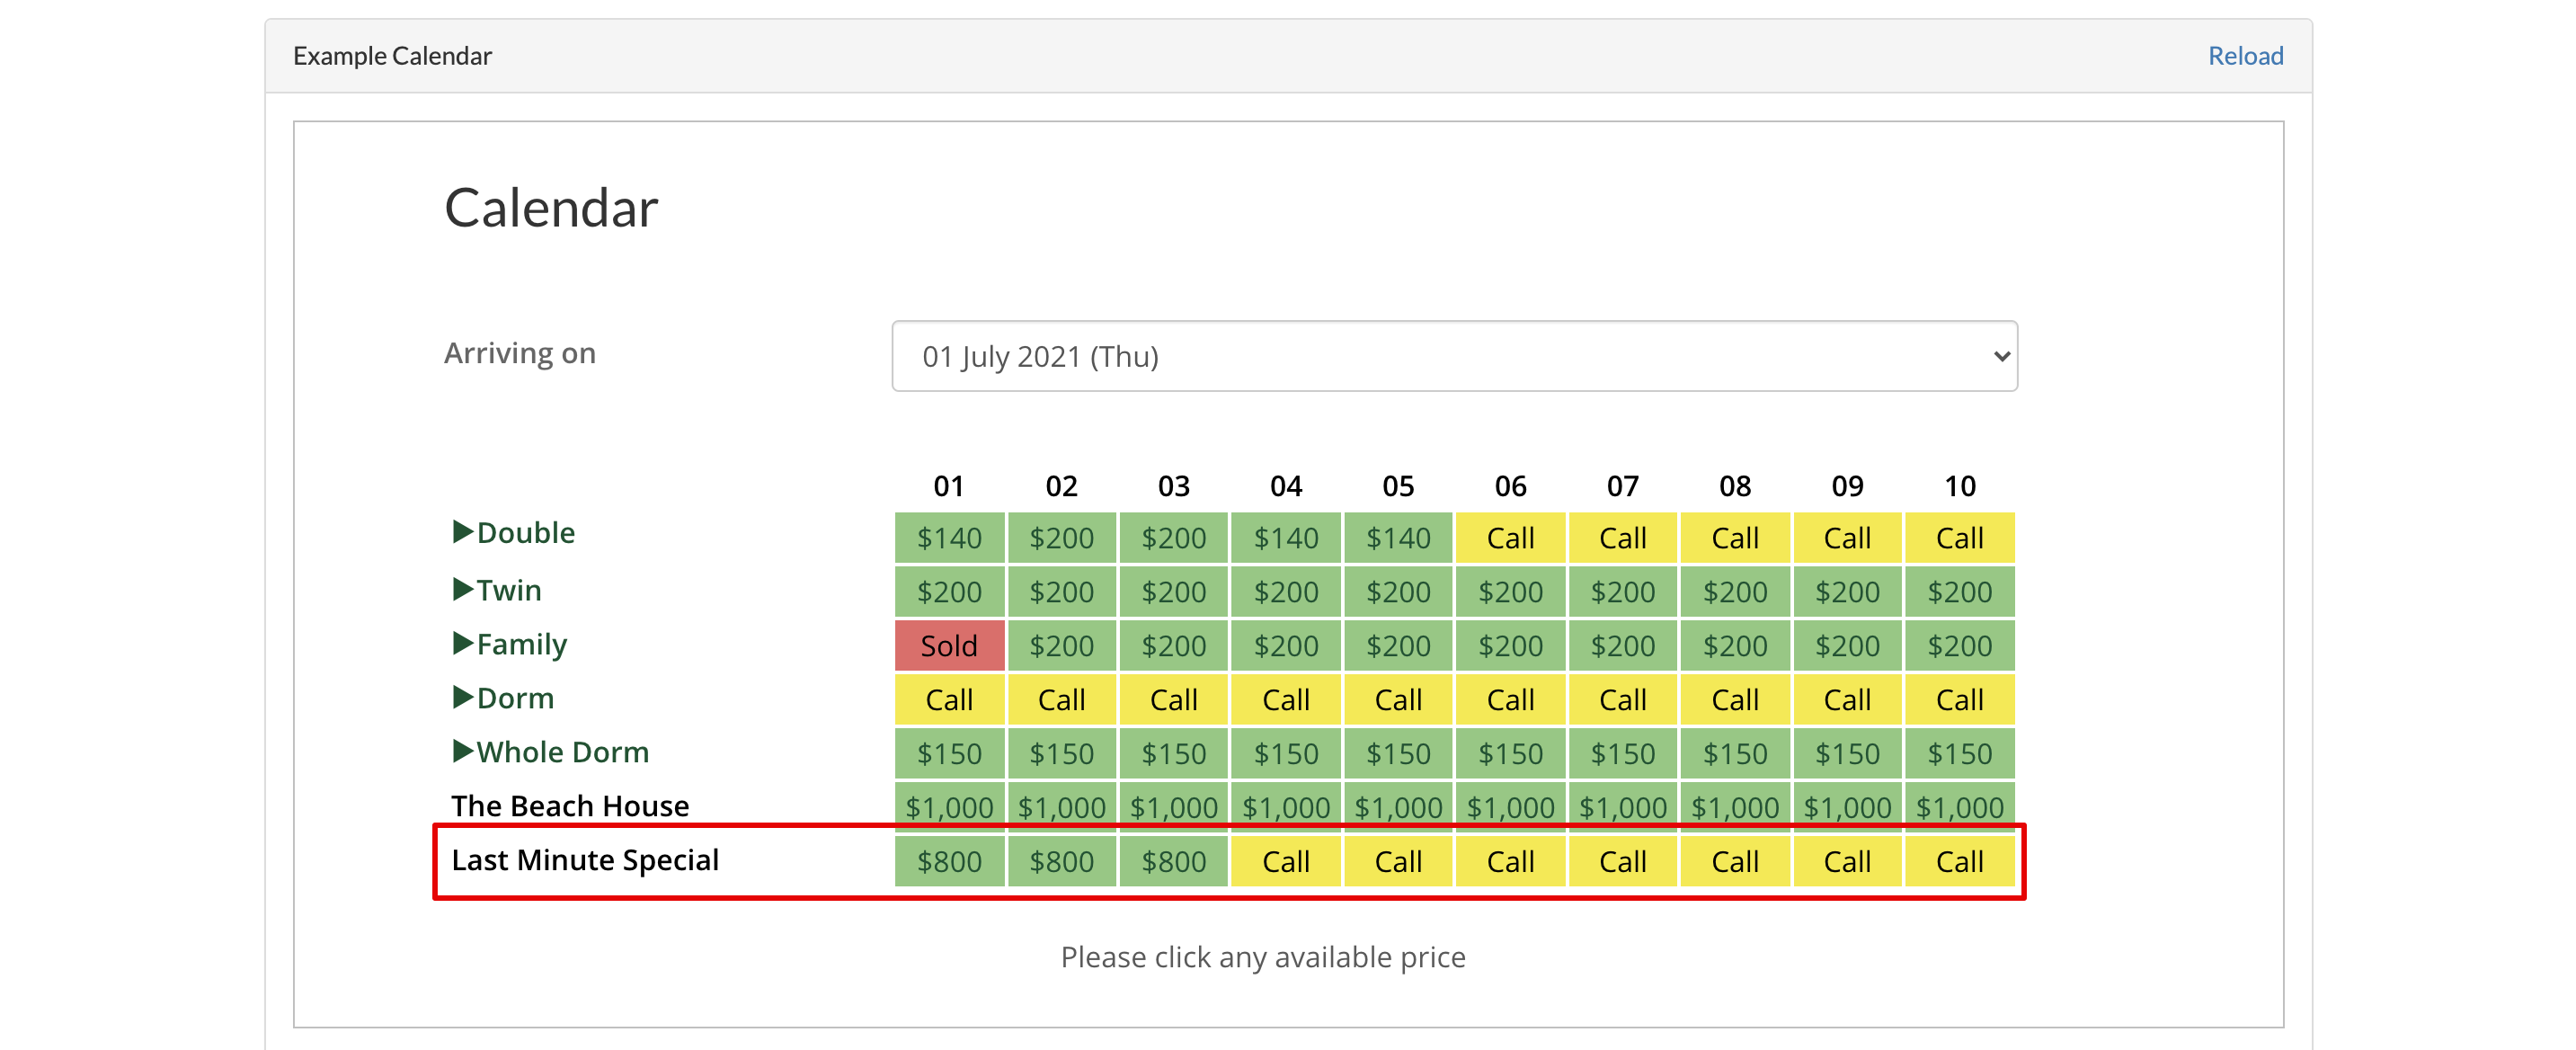2576x1050 pixels.
Task: Click Beach House $1,000 price on day 05
Action: pos(1397,807)
